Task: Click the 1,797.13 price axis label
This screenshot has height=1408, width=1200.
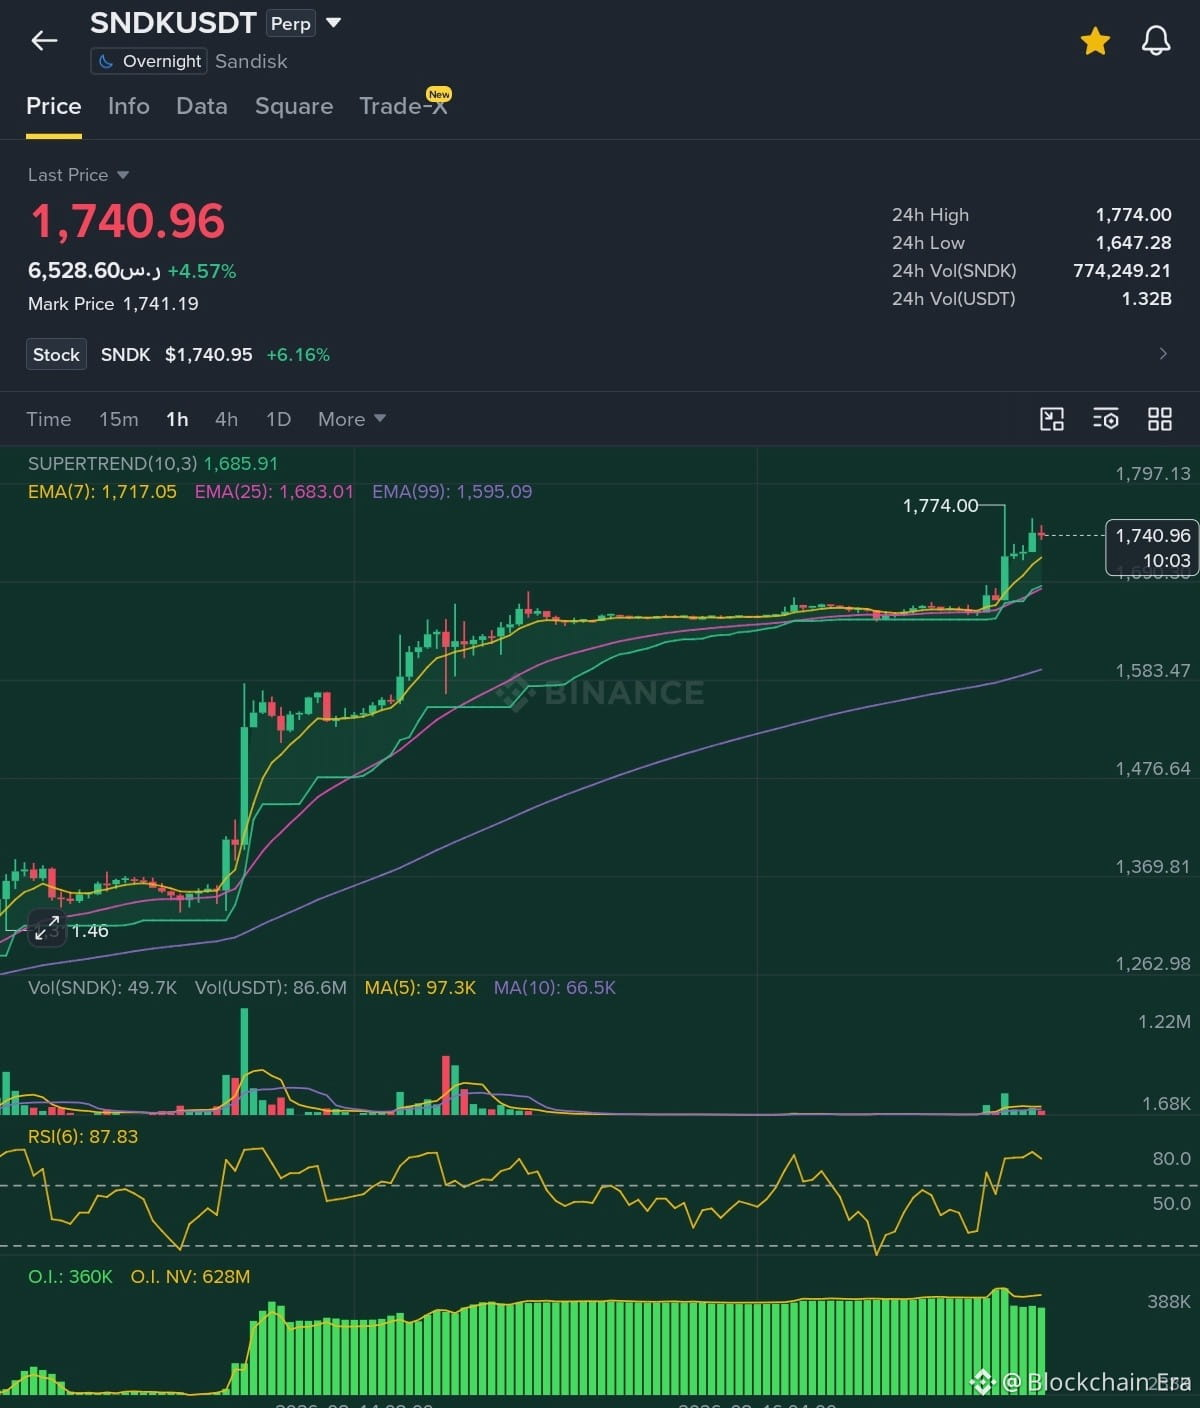Action: tap(1153, 474)
